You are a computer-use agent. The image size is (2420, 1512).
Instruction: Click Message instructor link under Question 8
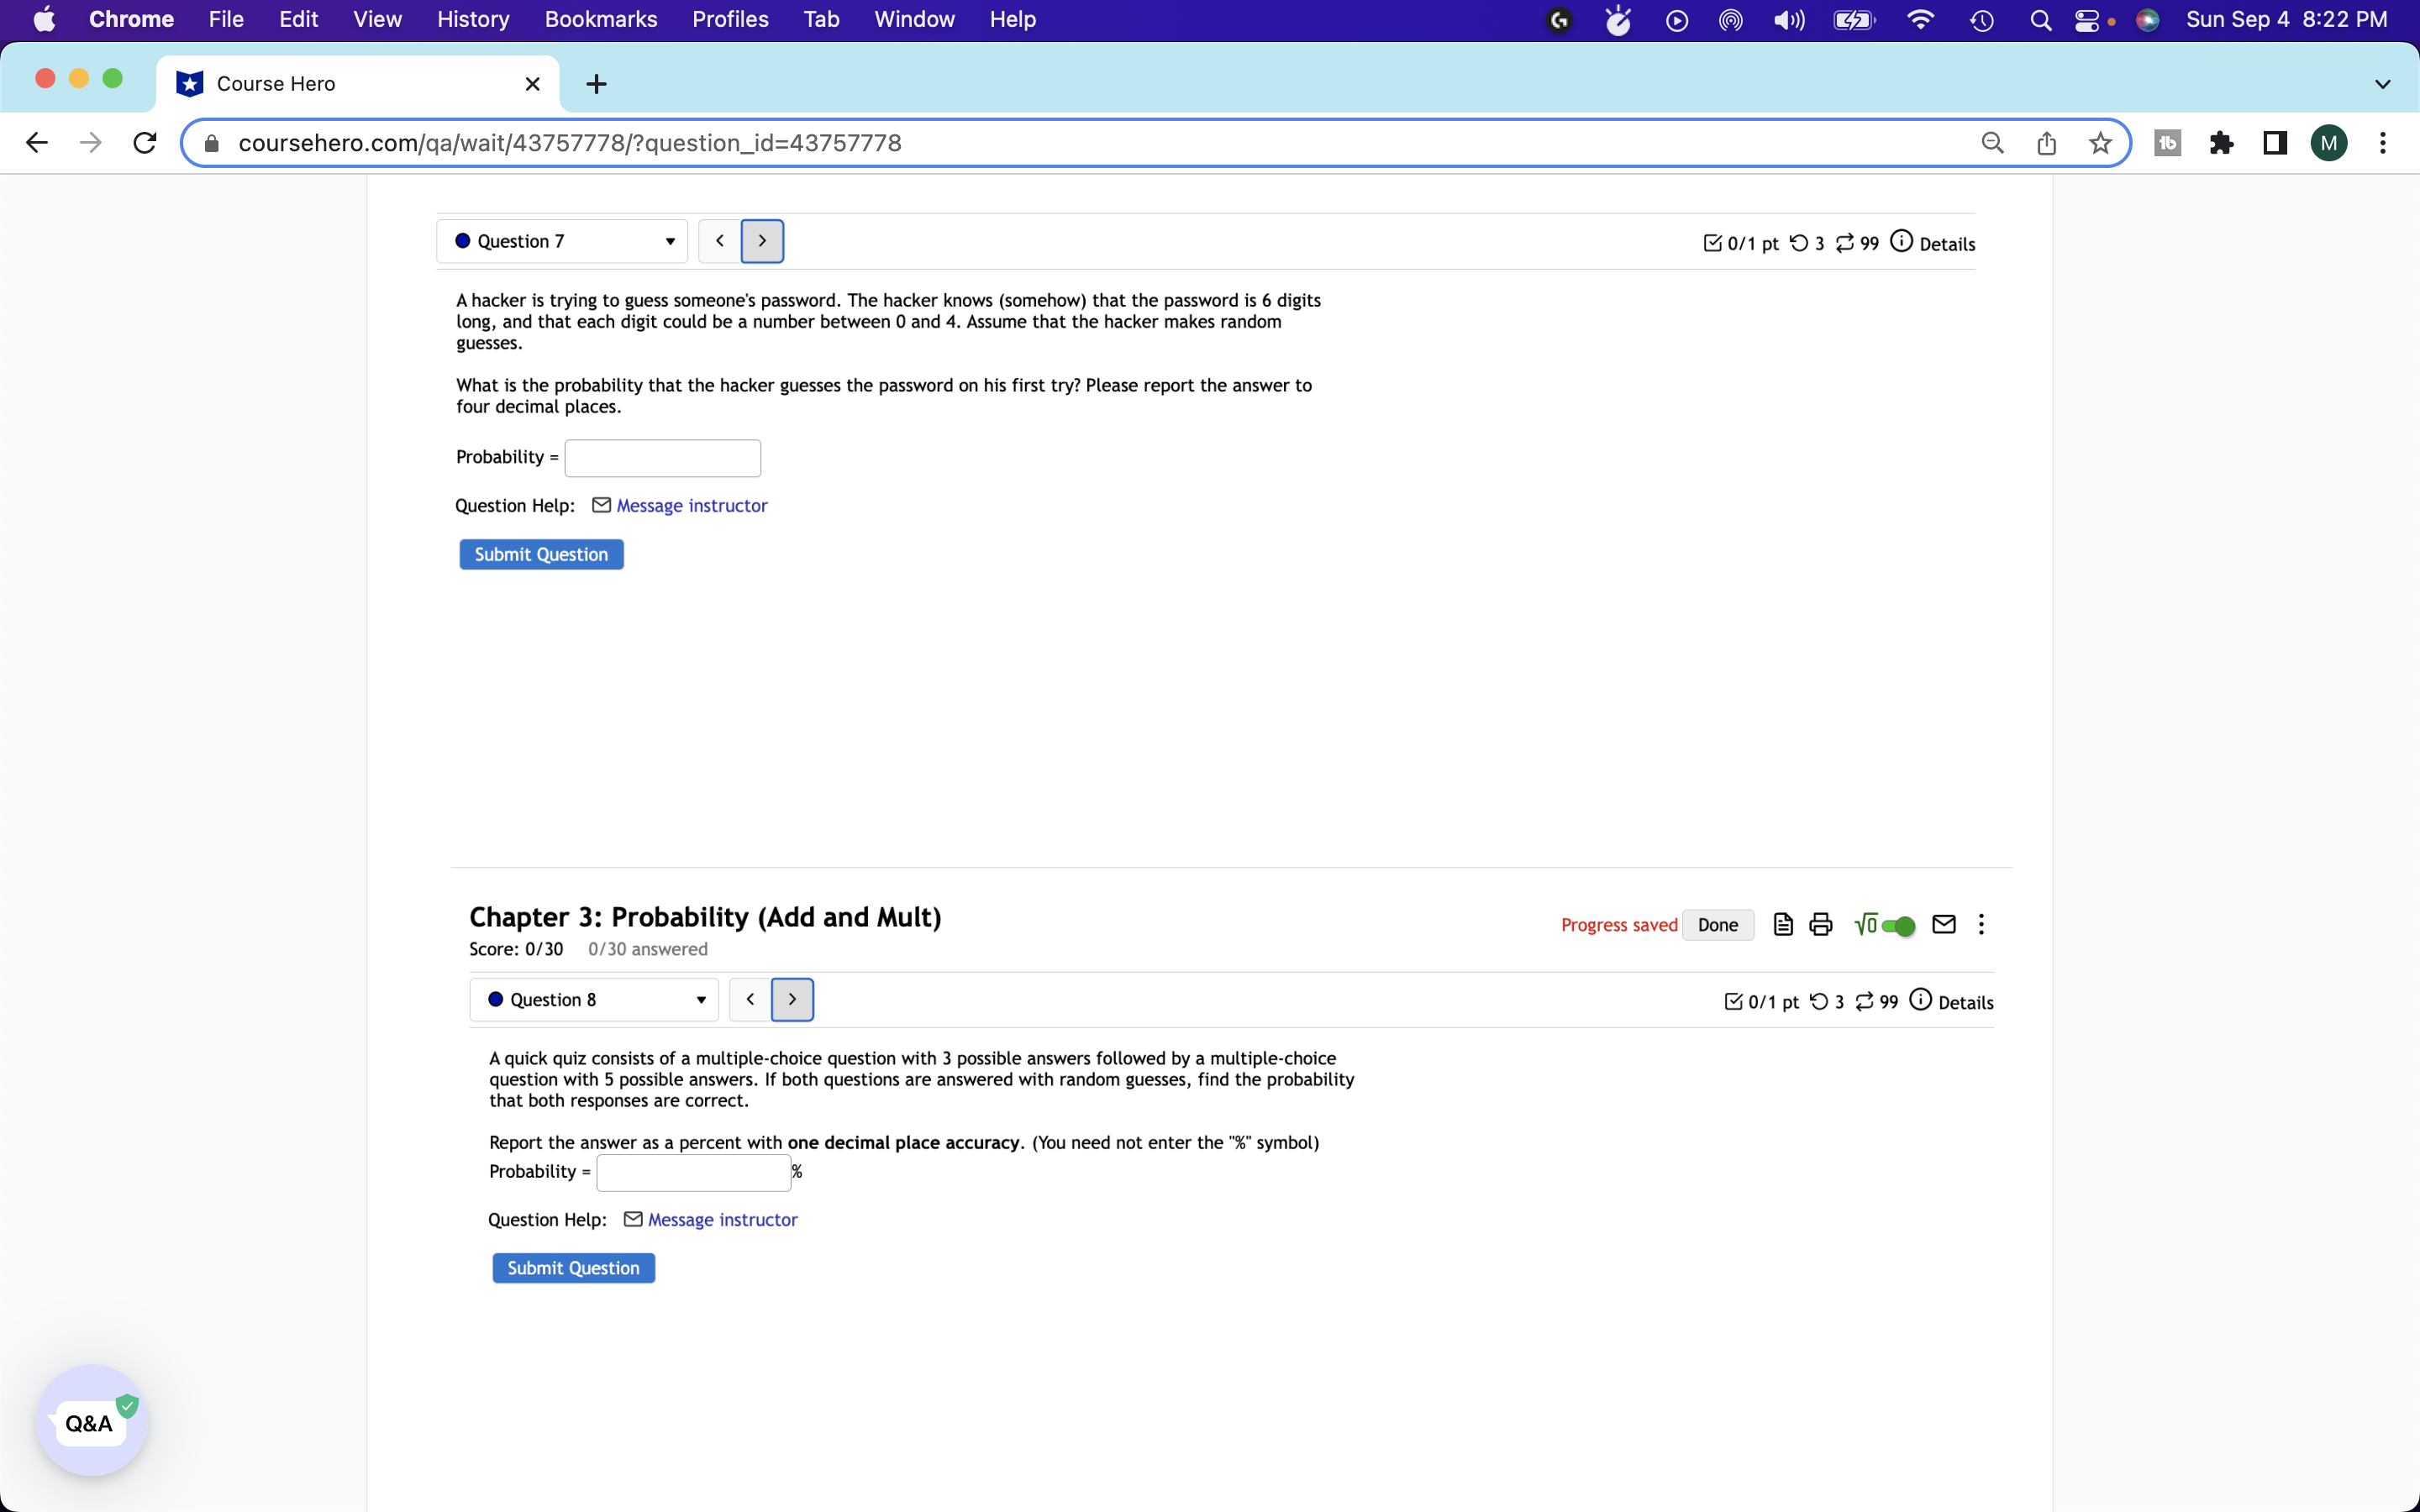pyautogui.click(x=722, y=1219)
